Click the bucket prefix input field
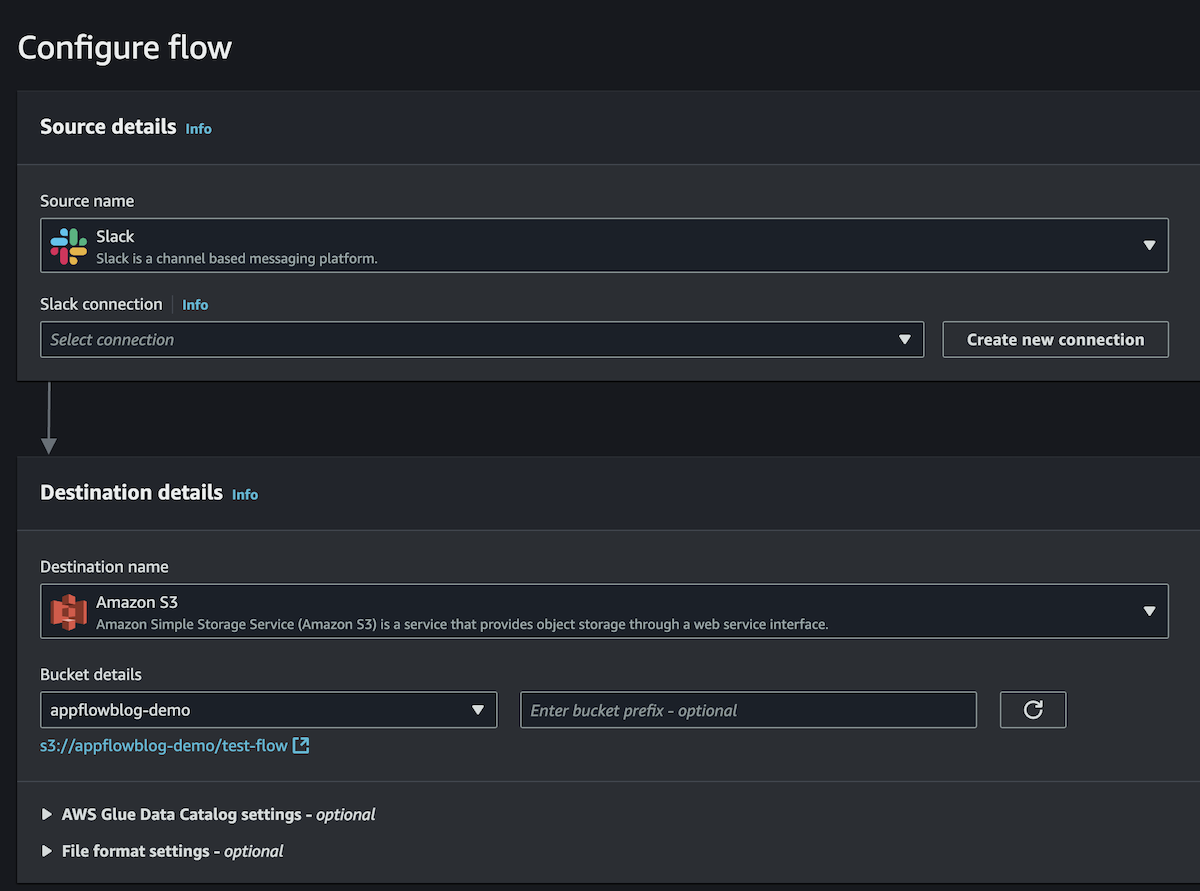This screenshot has width=1200, height=891. pos(748,710)
